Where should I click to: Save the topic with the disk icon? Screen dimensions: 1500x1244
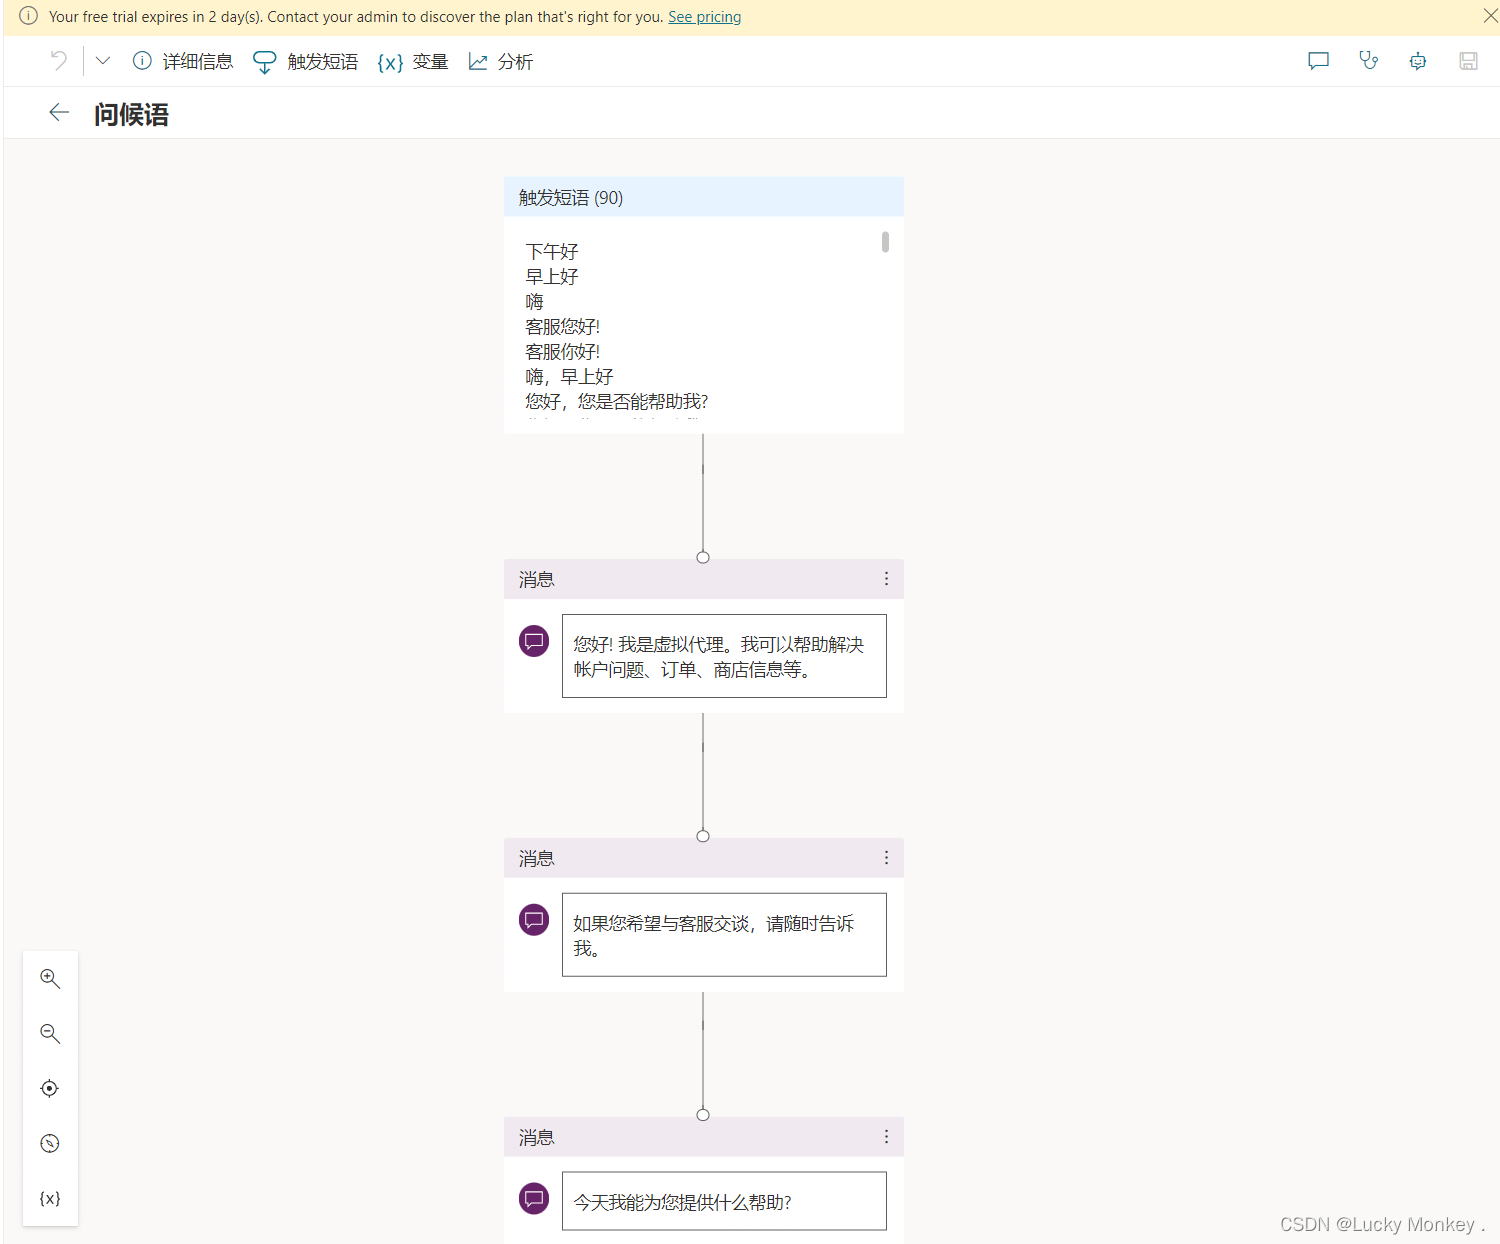click(x=1468, y=61)
